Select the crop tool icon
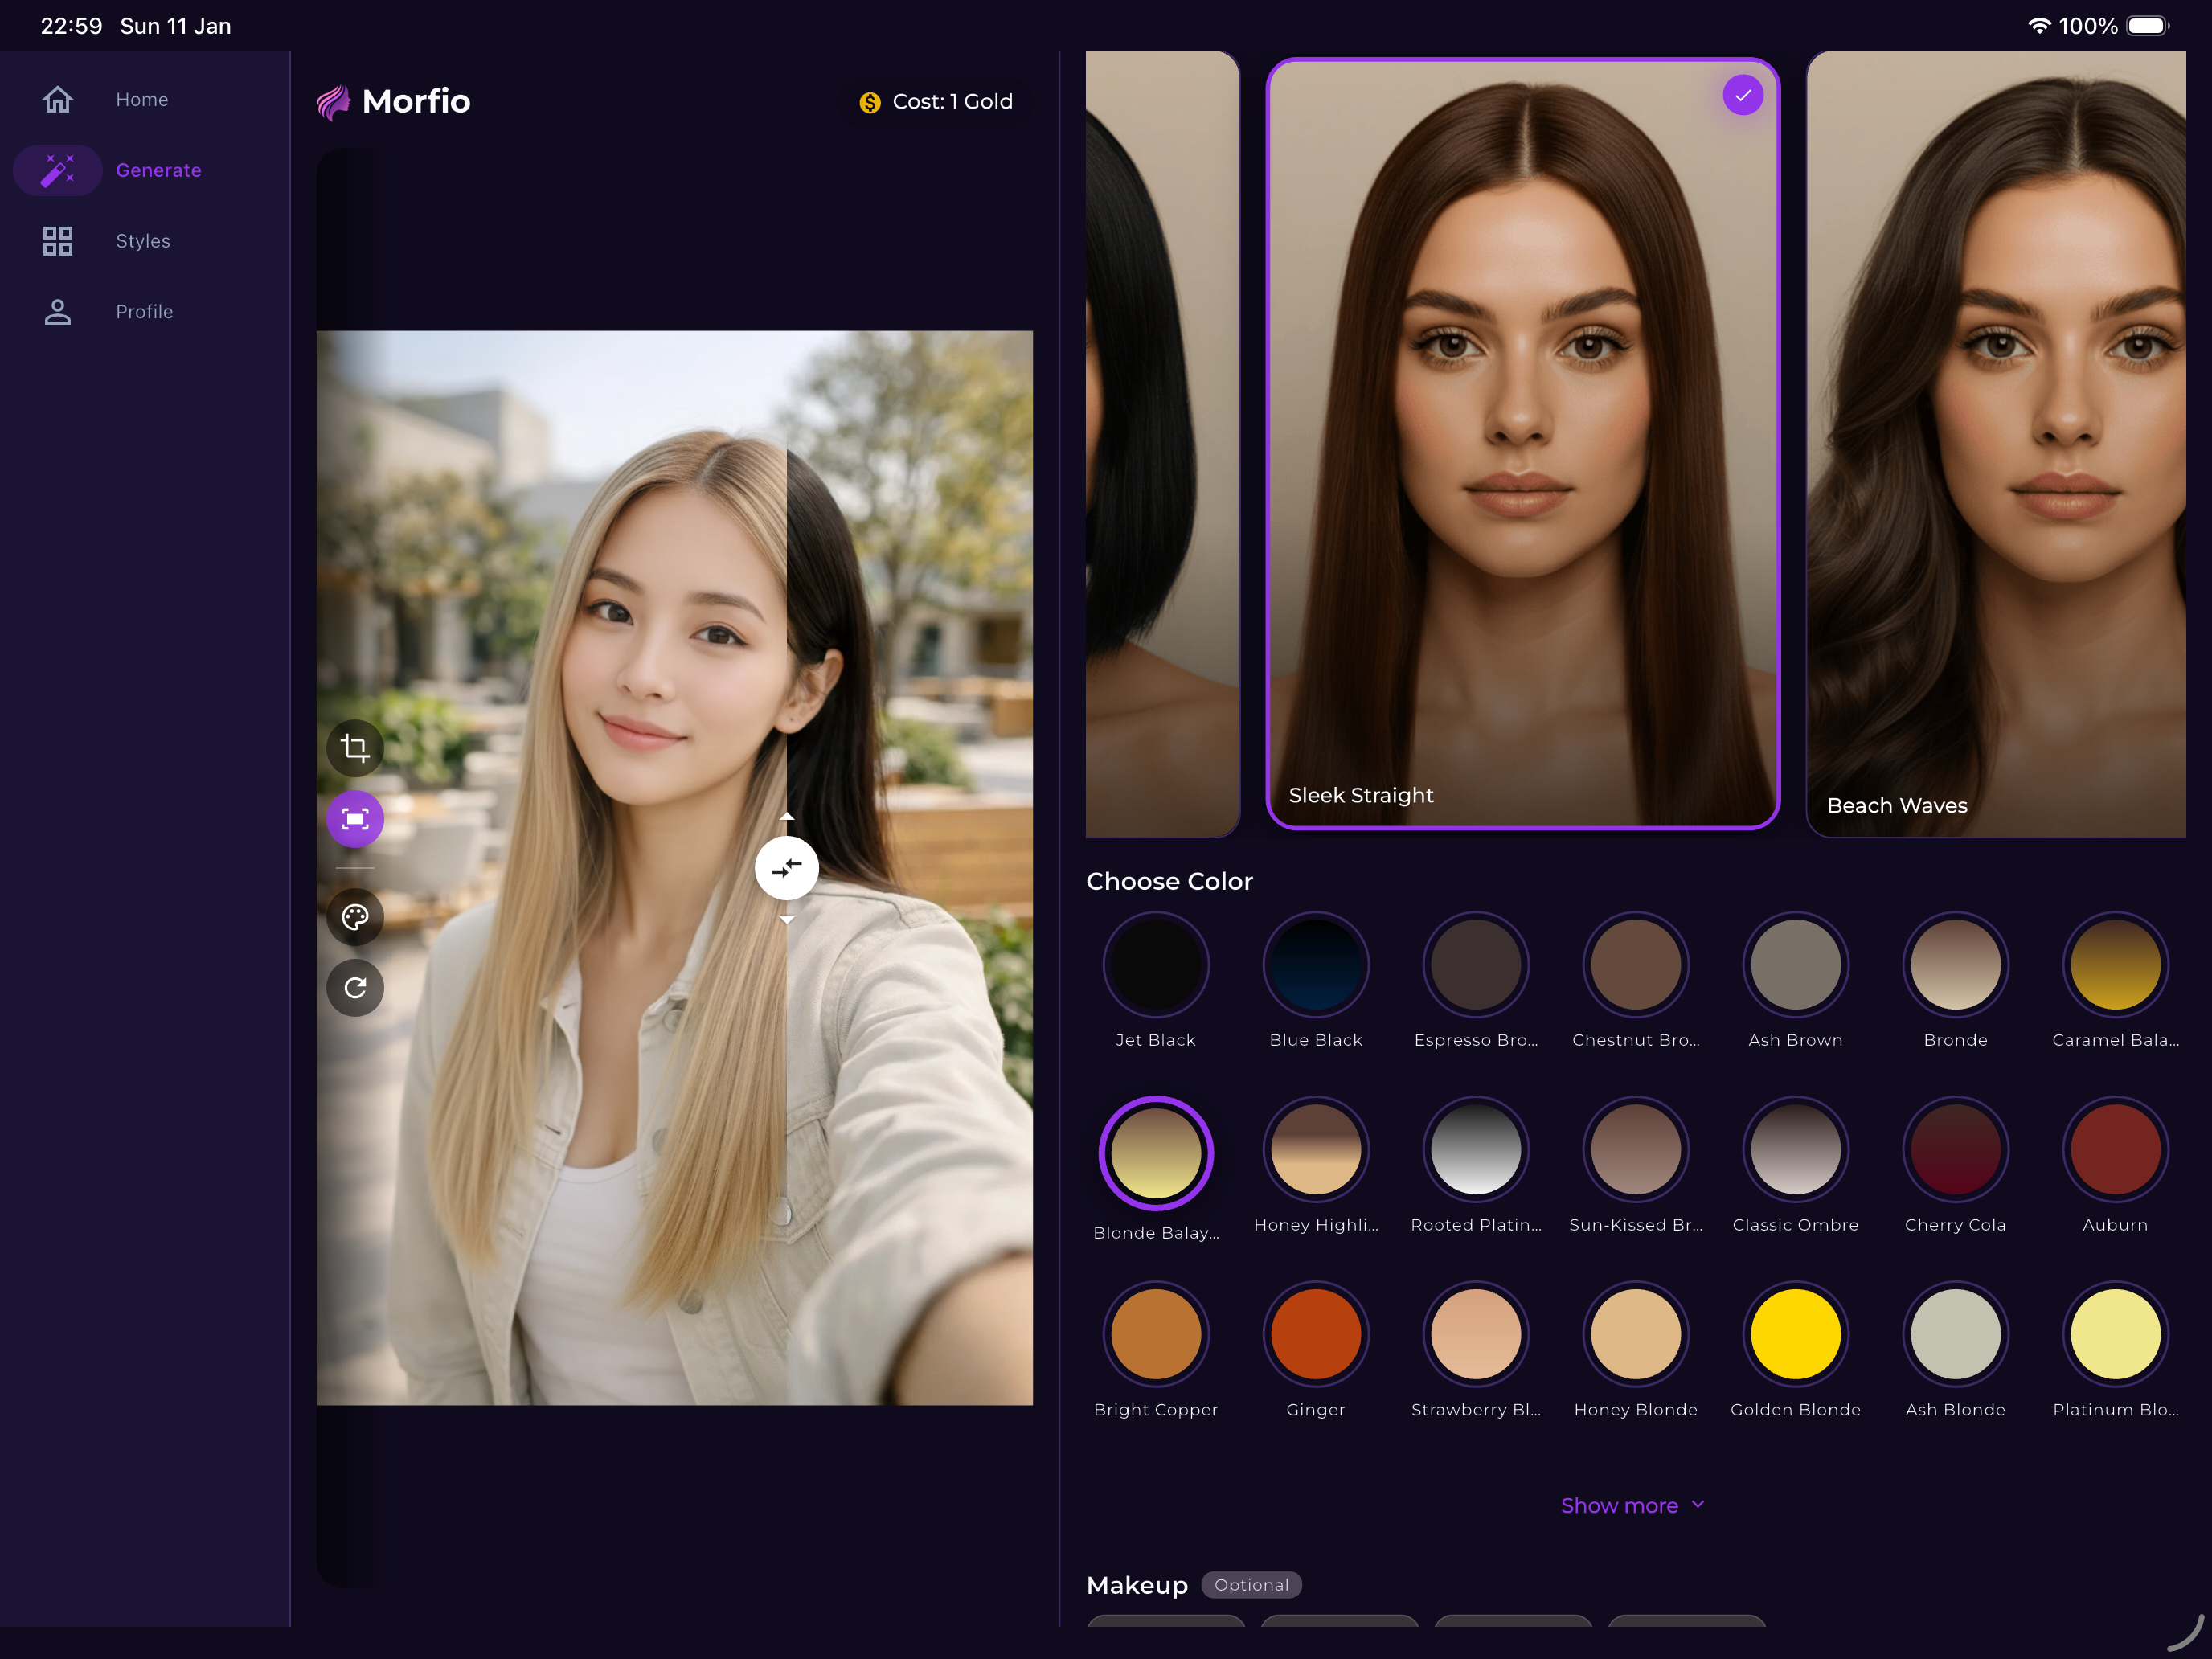Image resolution: width=2212 pixels, height=1659 pixels. (355, 748)
